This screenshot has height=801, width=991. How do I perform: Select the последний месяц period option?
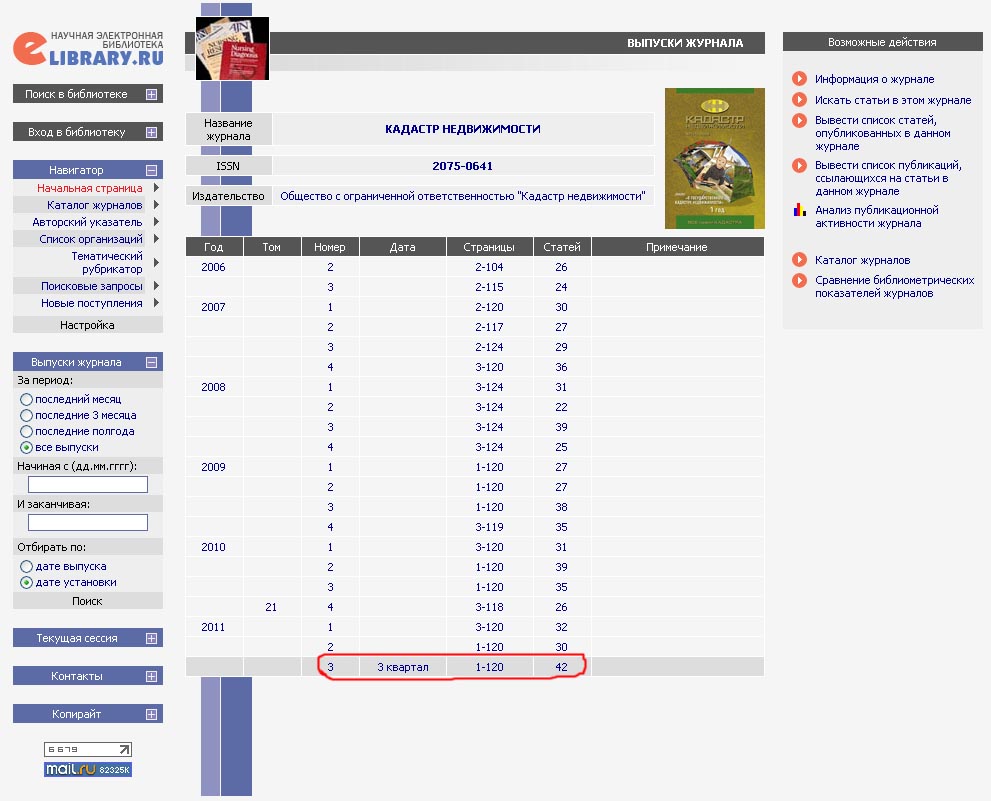coord(26,399)
